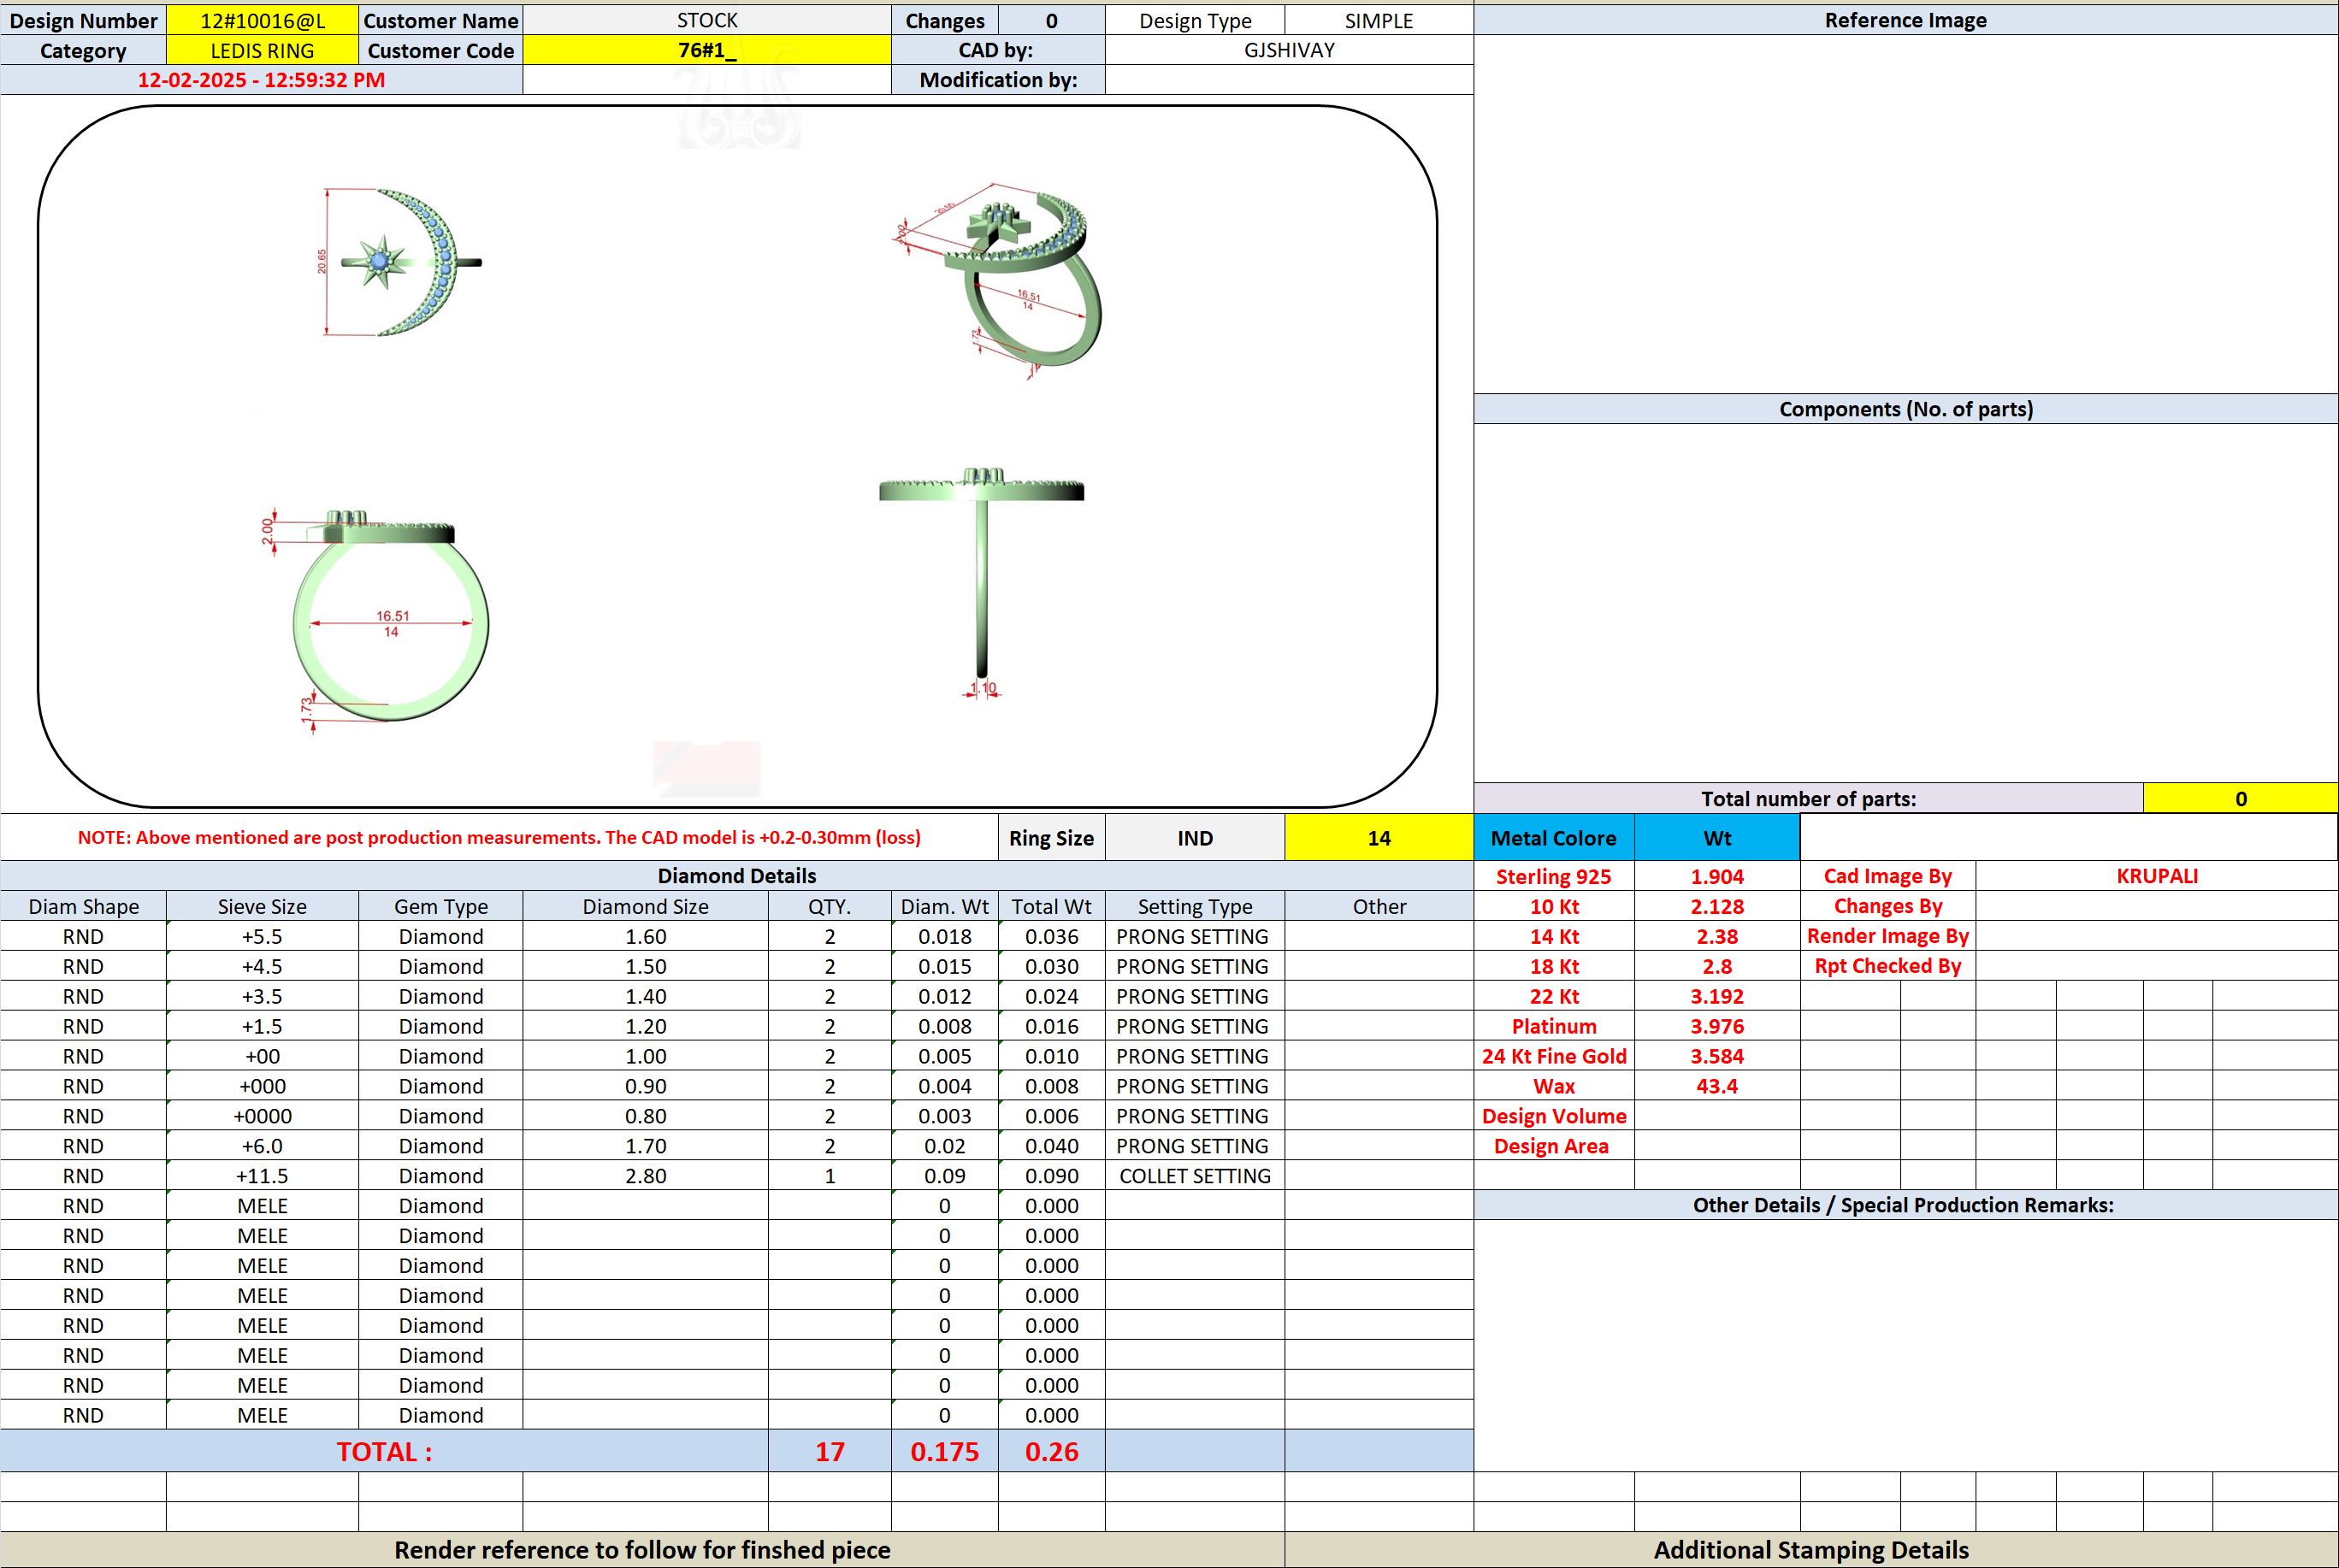Select the Total number of parts value 0
Viewport: 2339px width, 1568px height.
pos(2240,799)
